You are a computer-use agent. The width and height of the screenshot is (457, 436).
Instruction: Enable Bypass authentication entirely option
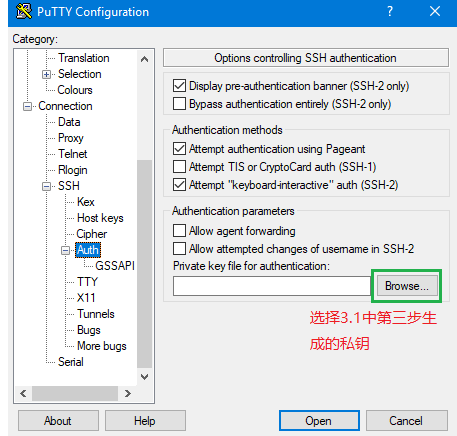[x=179, y=104]
